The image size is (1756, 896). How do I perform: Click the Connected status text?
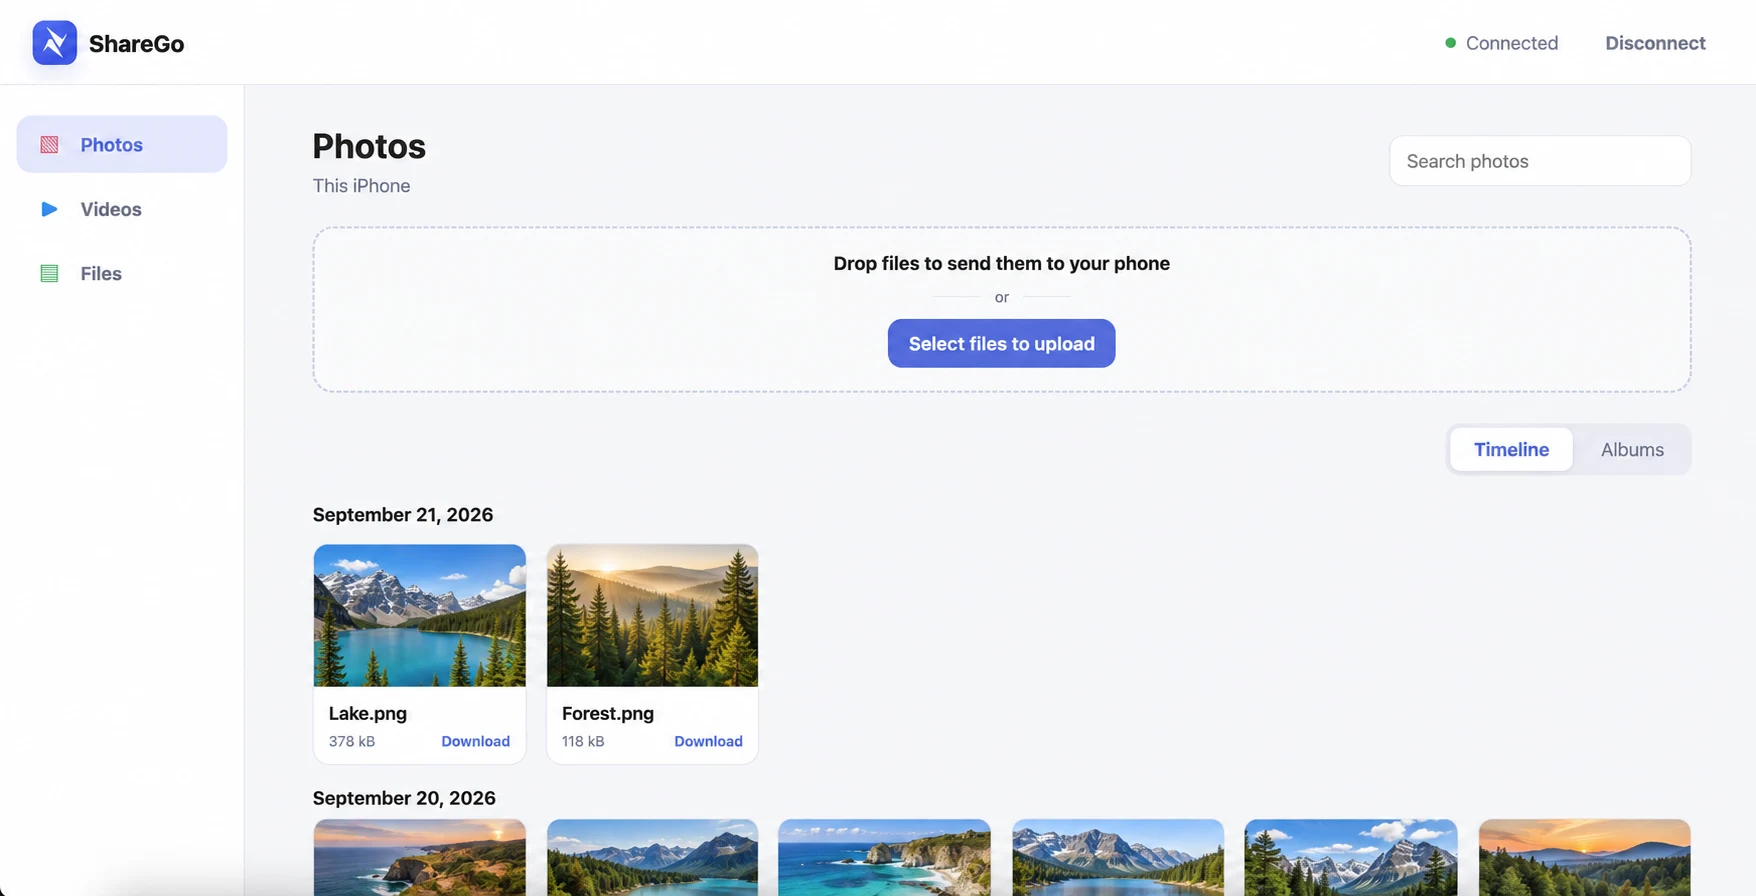[1511, 43]
